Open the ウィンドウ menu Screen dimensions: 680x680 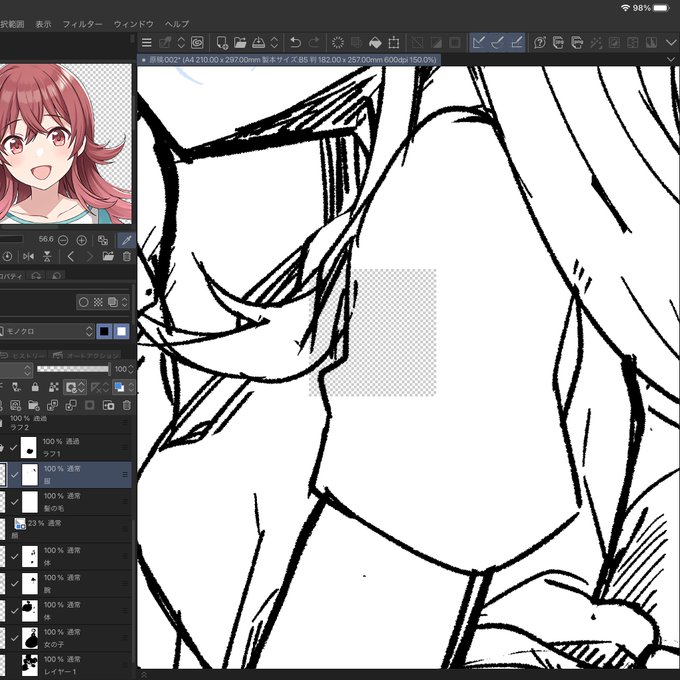134,24
